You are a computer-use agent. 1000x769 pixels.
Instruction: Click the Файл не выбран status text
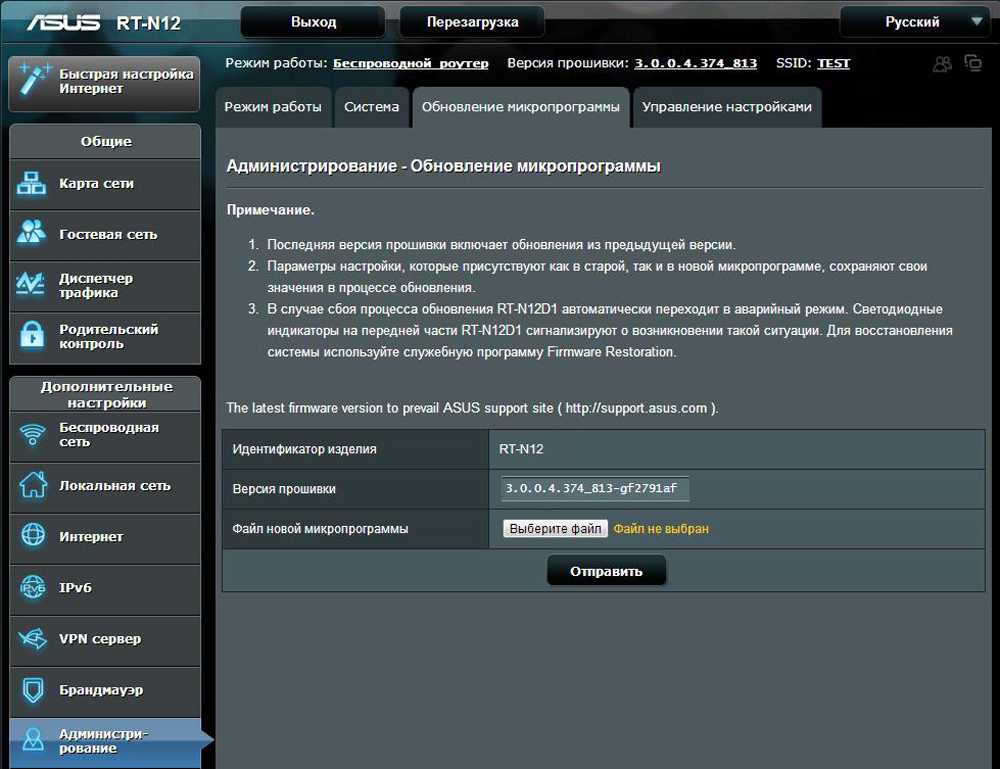661,529
